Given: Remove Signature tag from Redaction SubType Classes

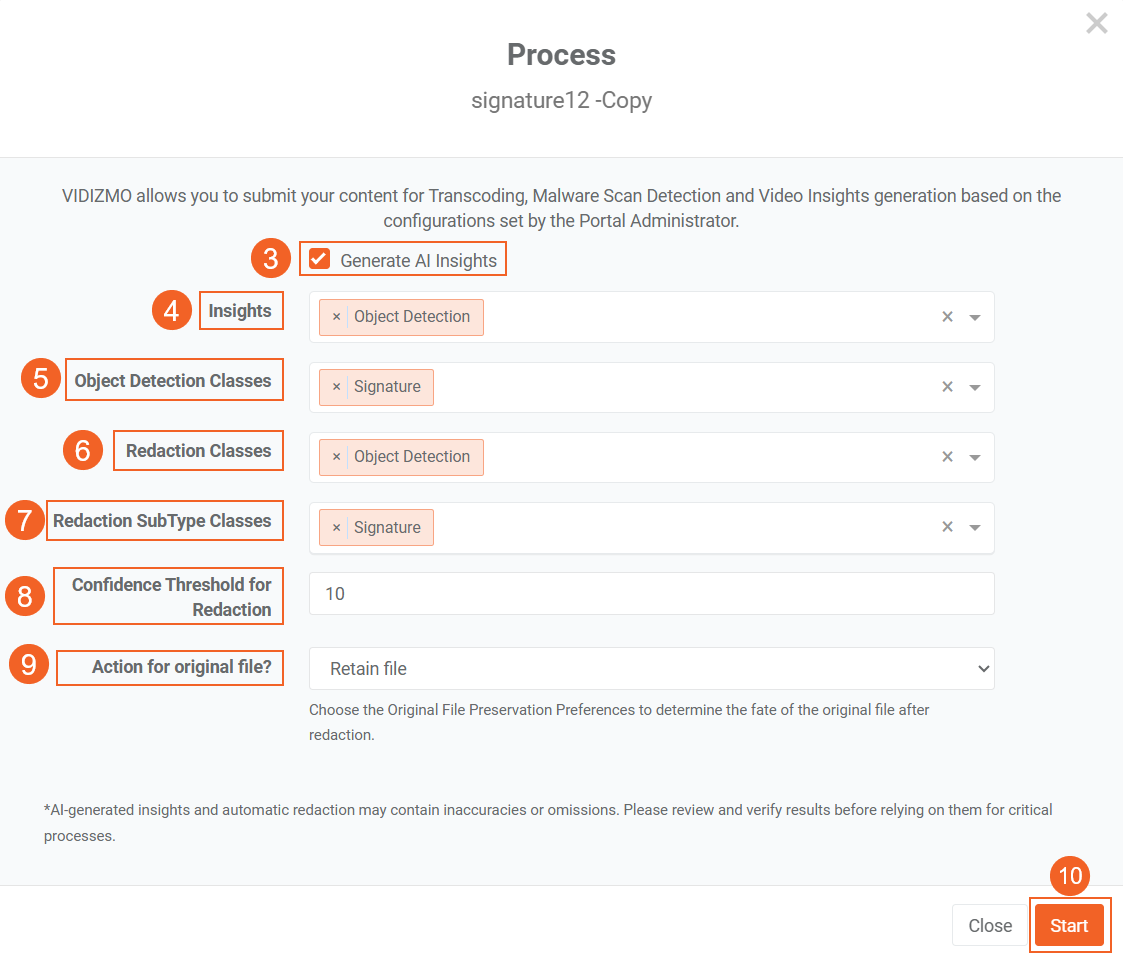Looking at the screenshot, I should [x=336, y=527].
